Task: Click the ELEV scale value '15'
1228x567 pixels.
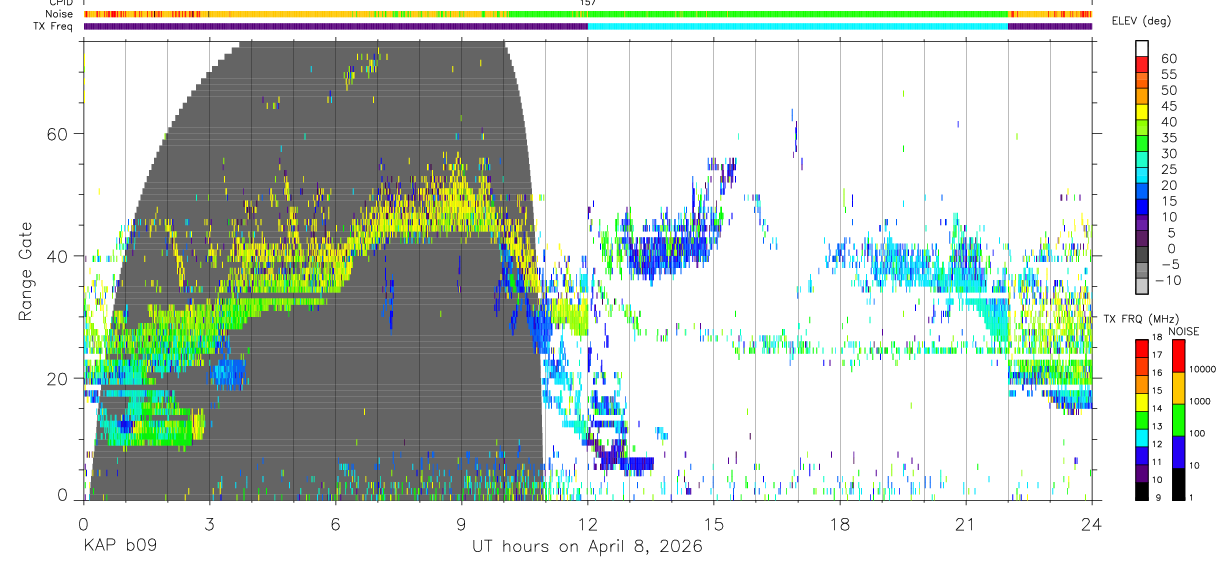Action: click(1169, 201)
